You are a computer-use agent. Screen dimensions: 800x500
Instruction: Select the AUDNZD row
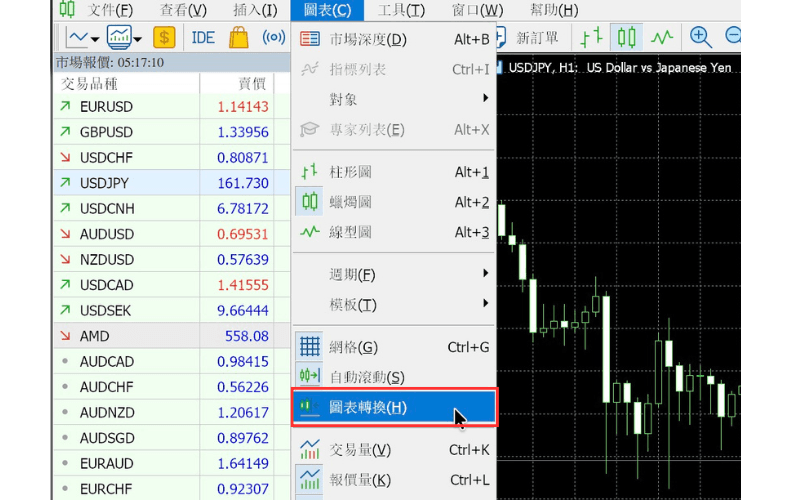click(172, 413)
